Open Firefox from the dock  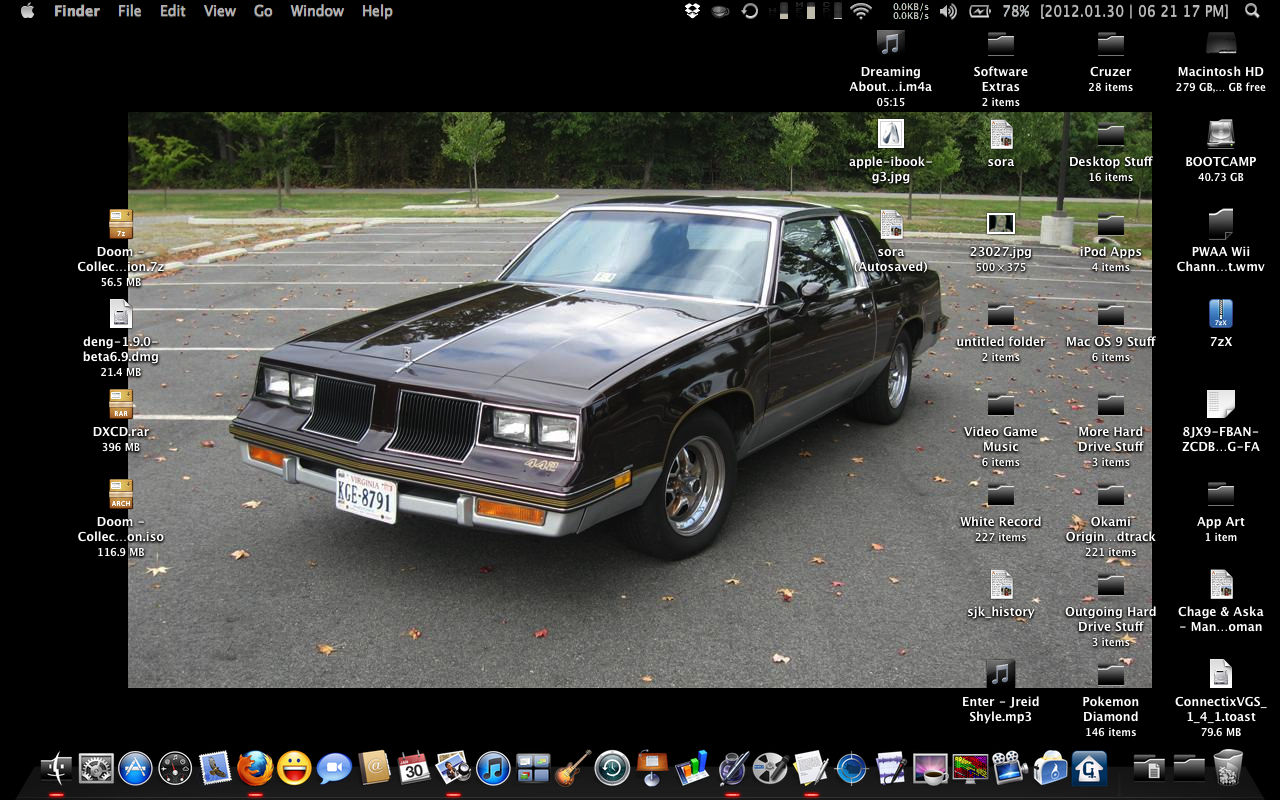(255, 768)
